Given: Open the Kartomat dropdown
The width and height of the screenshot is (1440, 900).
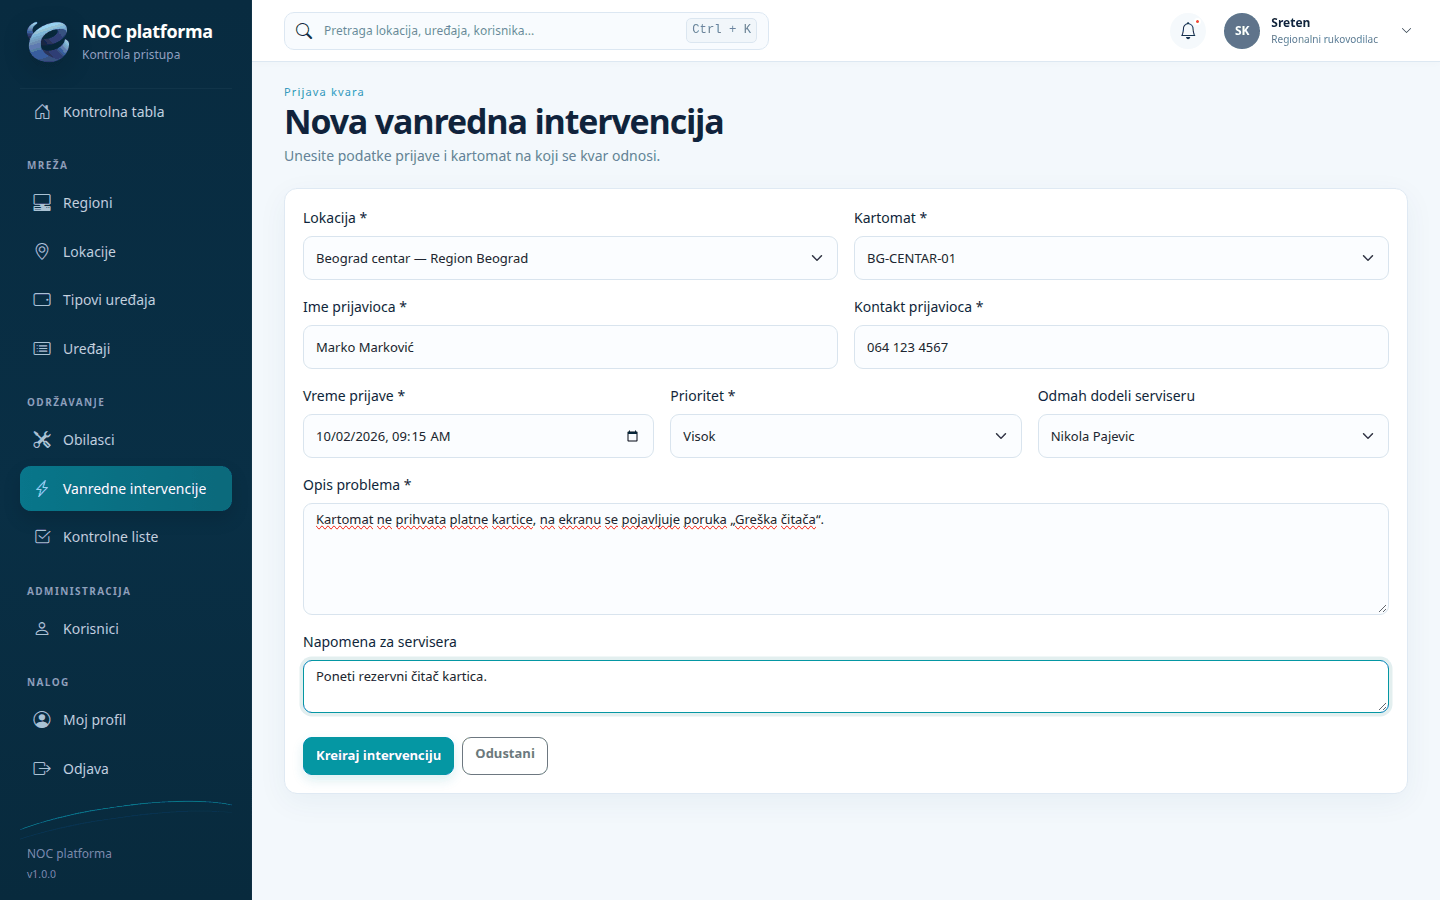Looking at the screenshot, I should 1121,258.
